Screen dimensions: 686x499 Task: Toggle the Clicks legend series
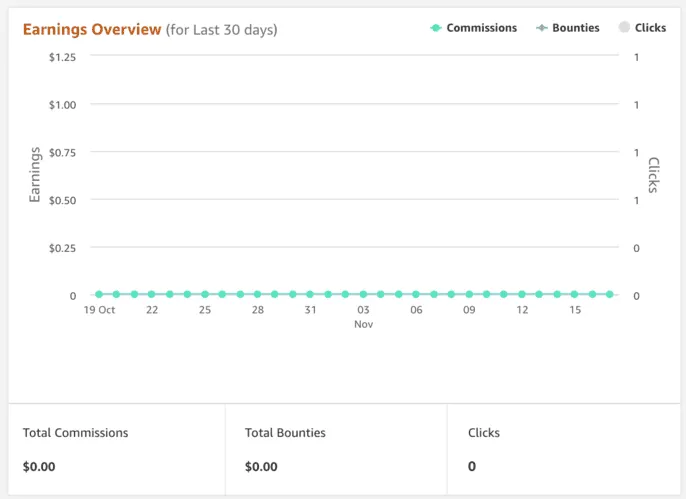642,28
